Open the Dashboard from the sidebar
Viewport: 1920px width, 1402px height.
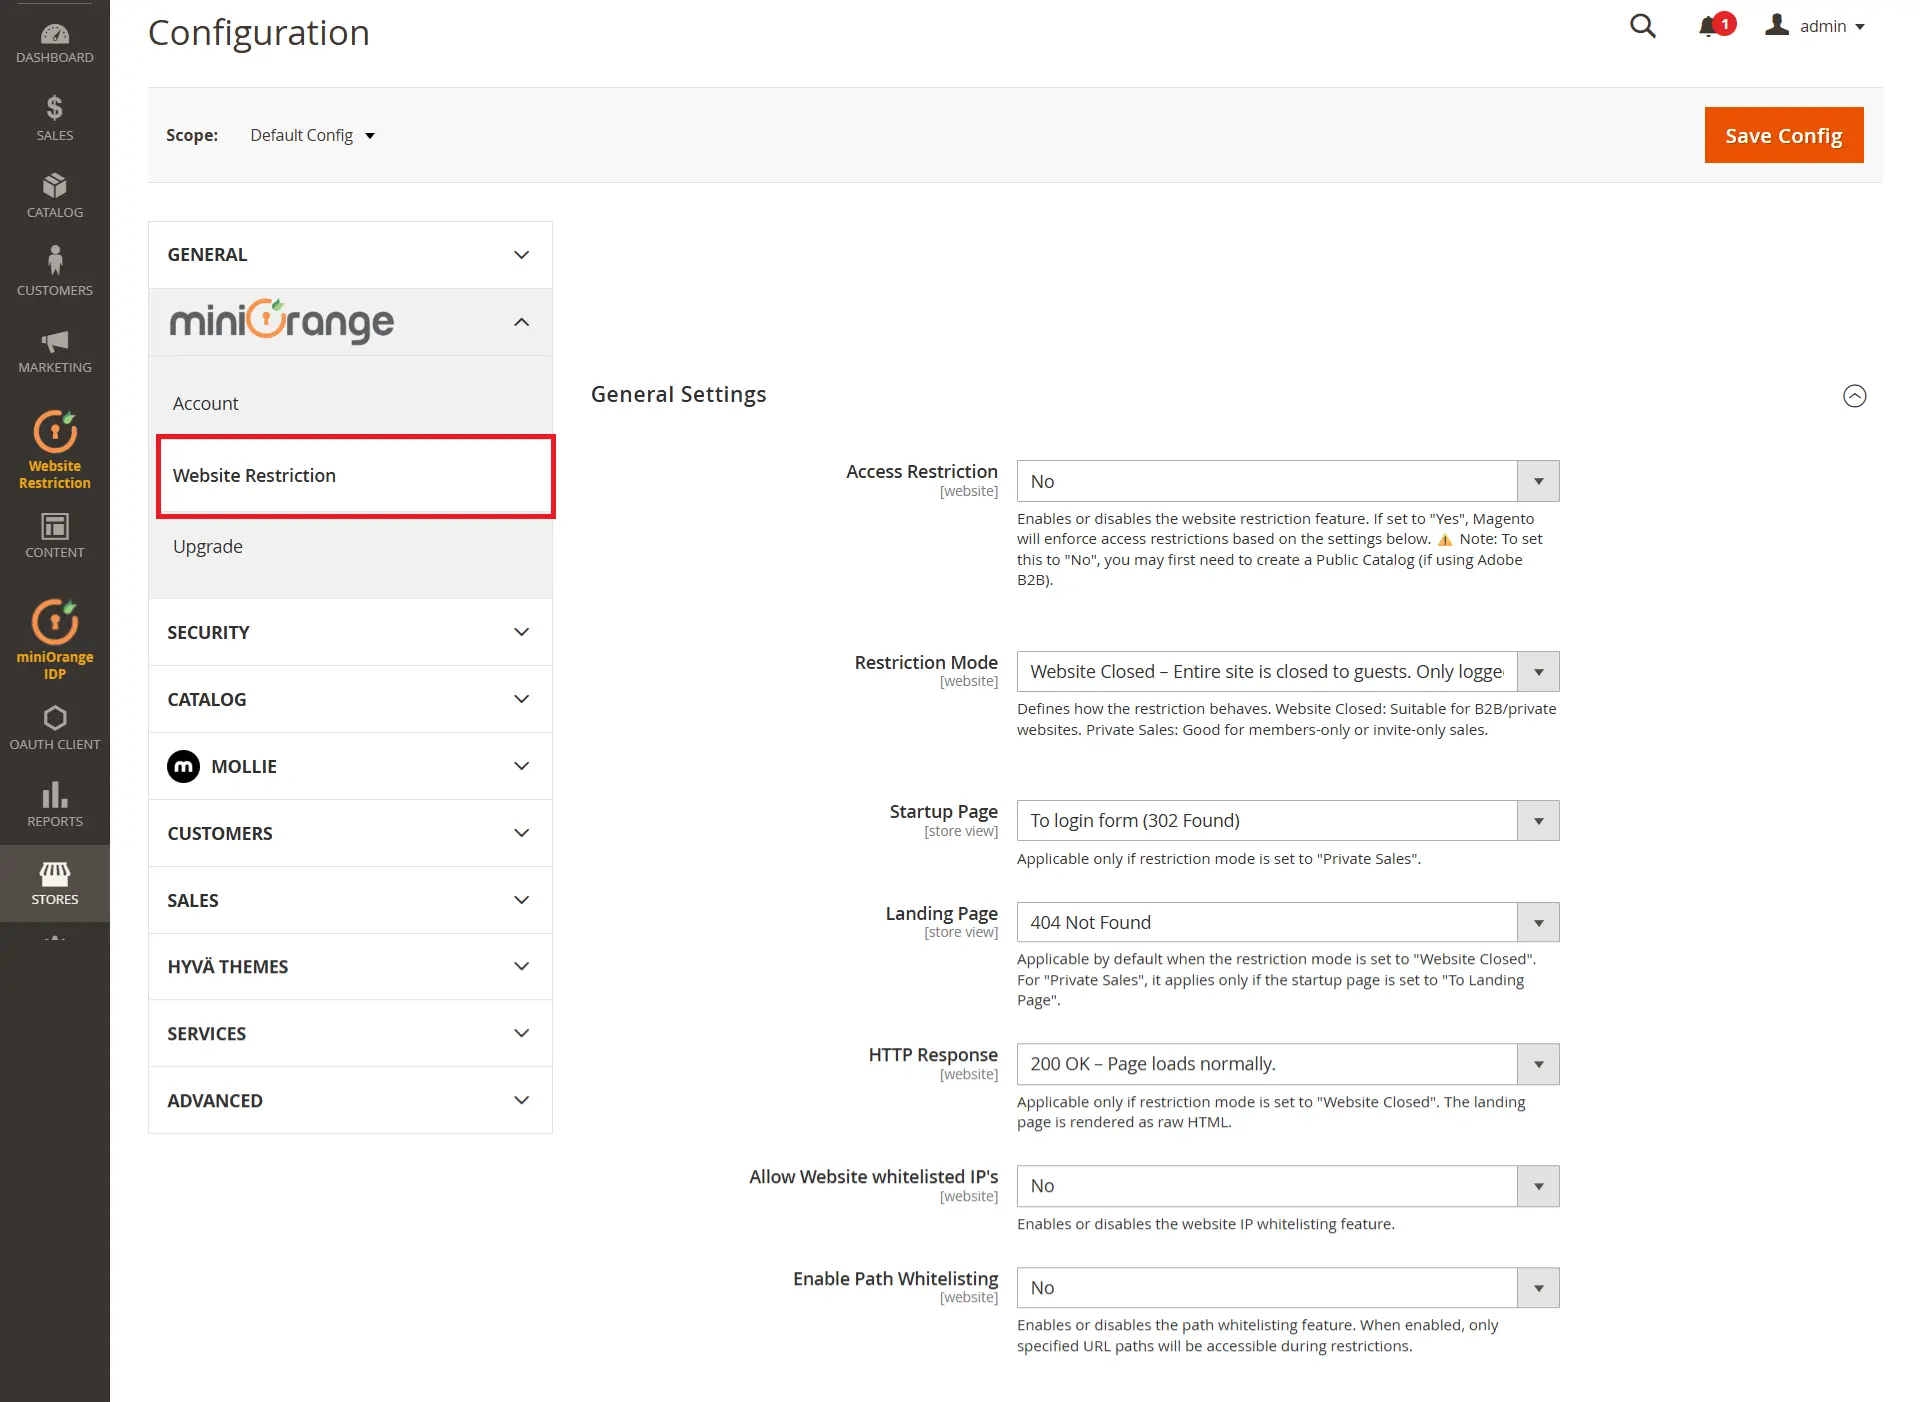tap(54, 40)
